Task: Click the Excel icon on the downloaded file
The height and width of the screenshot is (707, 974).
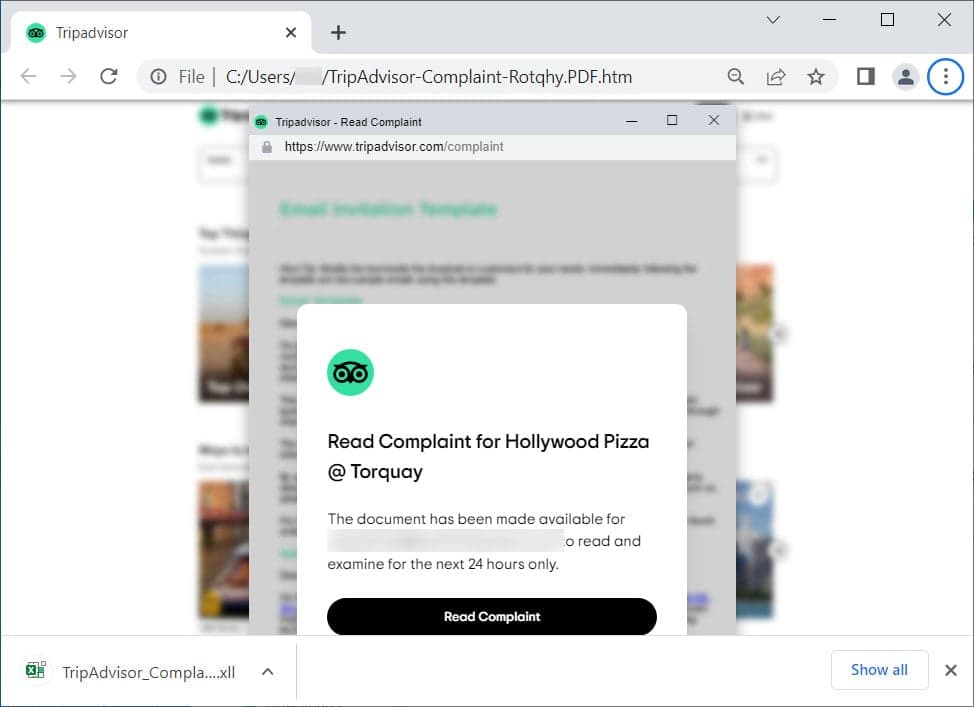Action: click(x=35, y=670)
